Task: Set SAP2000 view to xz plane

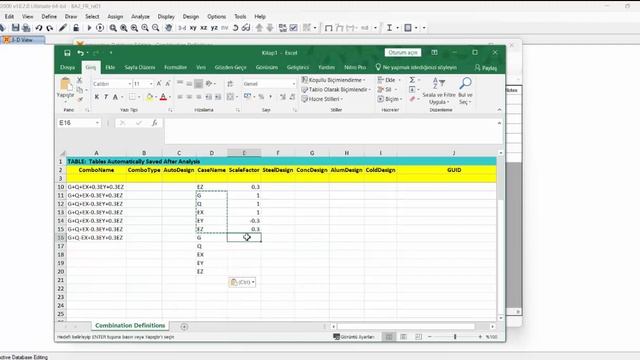Action: [x=204, y=28]
